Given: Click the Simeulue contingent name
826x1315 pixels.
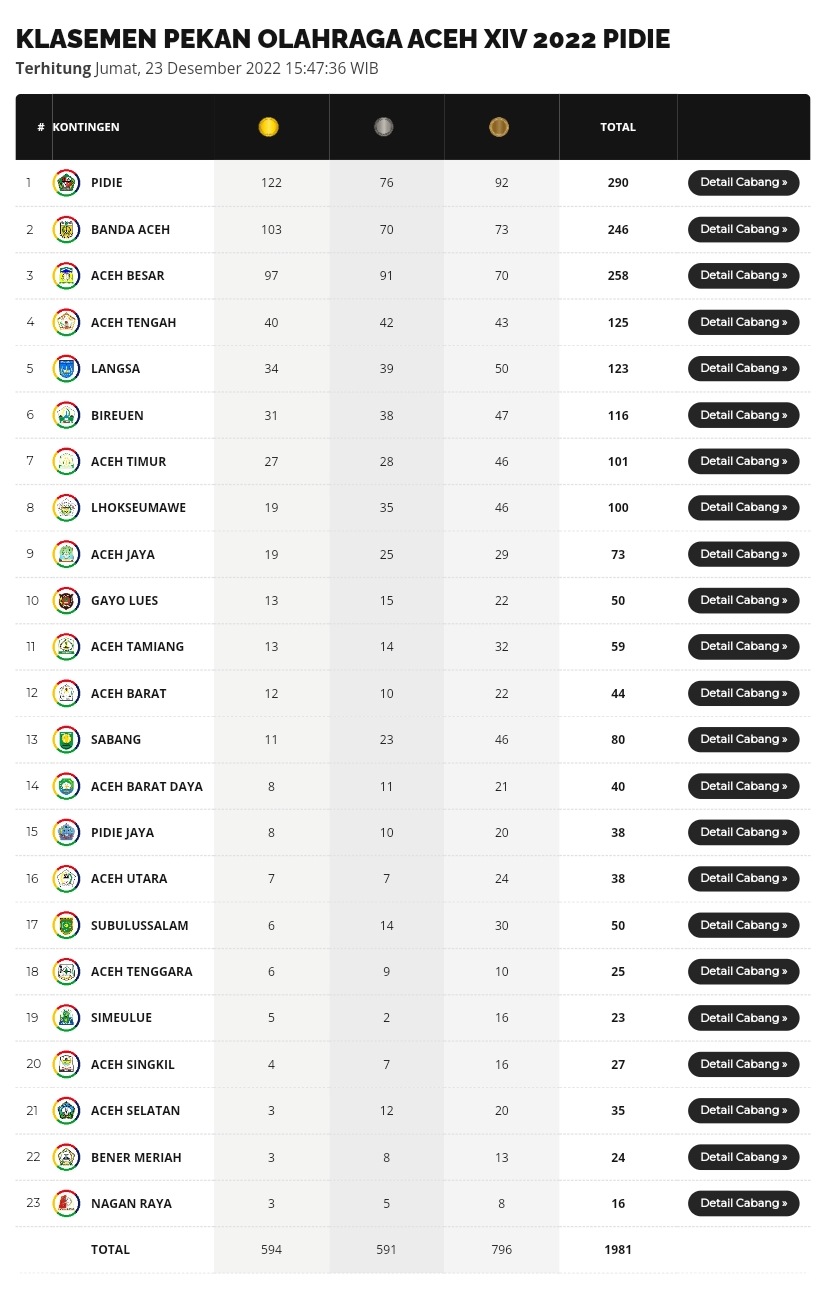Looking at the screenshot, I should 122,1018.
